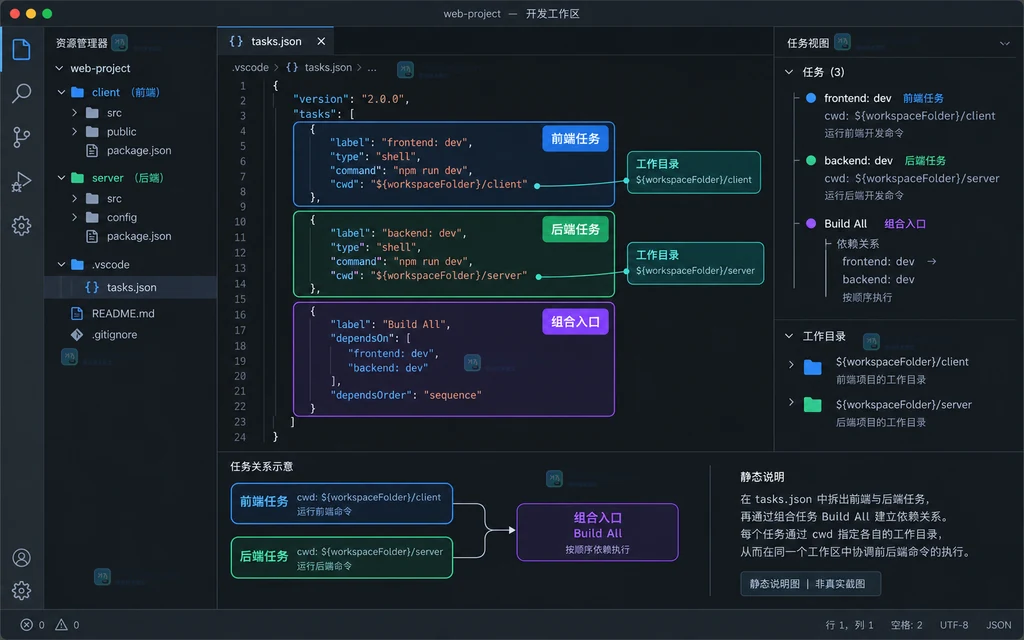This screenshot has height=640, width=1024.
Task: Click the 前端任务 box in relationship diagram
Action: point(342,504)
